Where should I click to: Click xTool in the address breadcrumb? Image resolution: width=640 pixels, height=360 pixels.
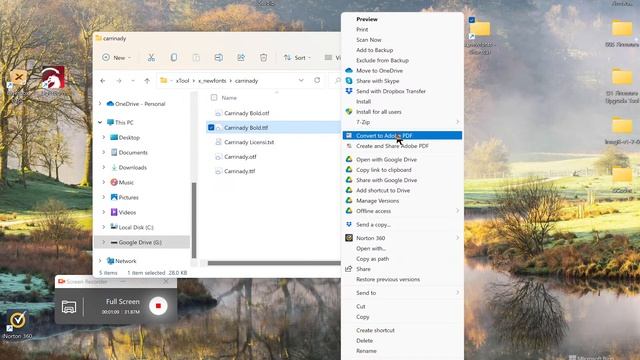point(182,81)
